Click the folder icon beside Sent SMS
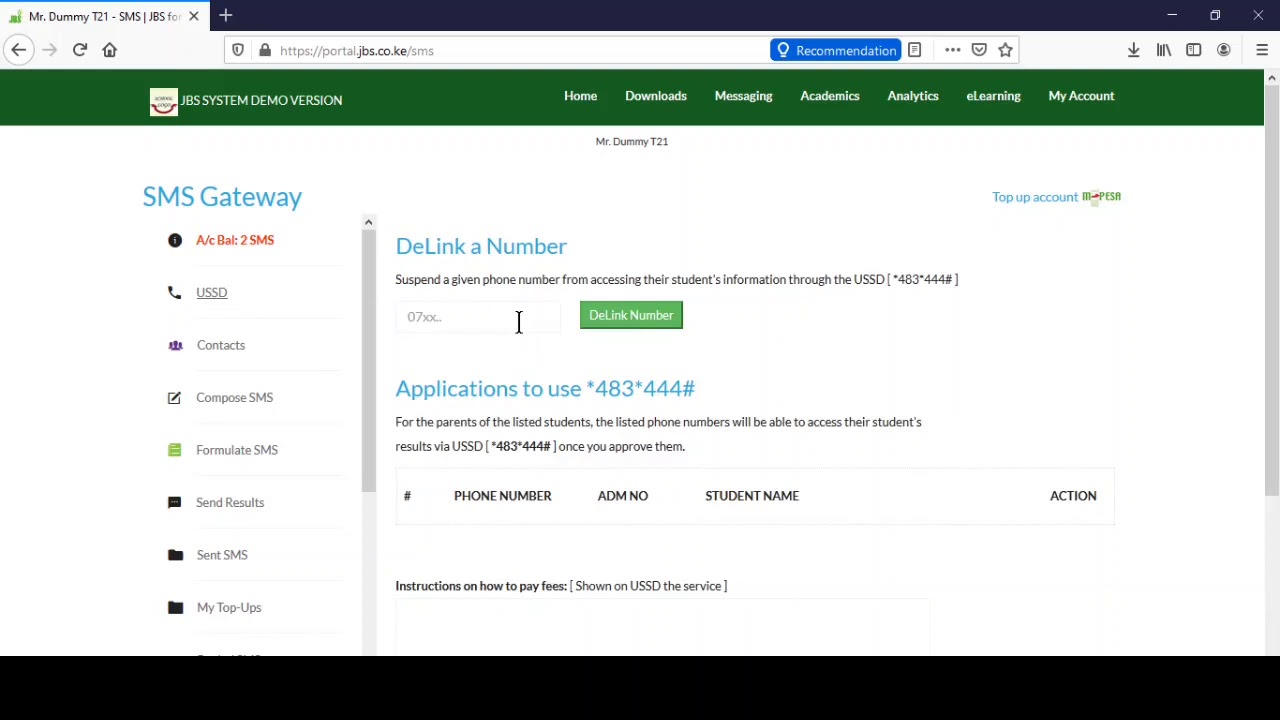1280x720 pixels. [175, 555]
